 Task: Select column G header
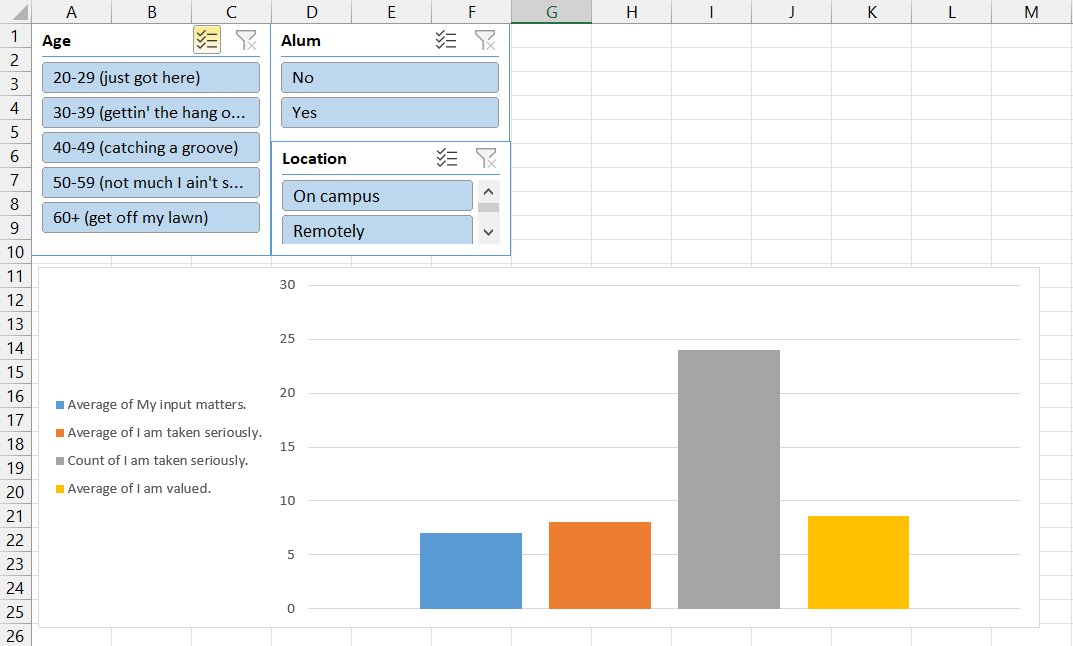pos(552,12)
